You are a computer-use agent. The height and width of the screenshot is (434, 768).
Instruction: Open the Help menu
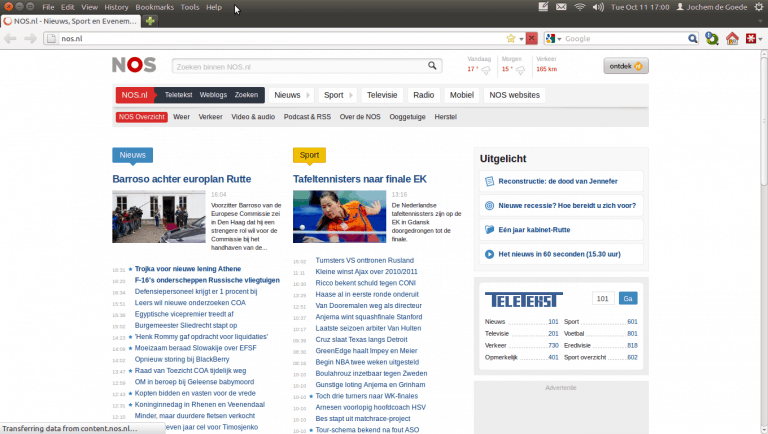214,7
